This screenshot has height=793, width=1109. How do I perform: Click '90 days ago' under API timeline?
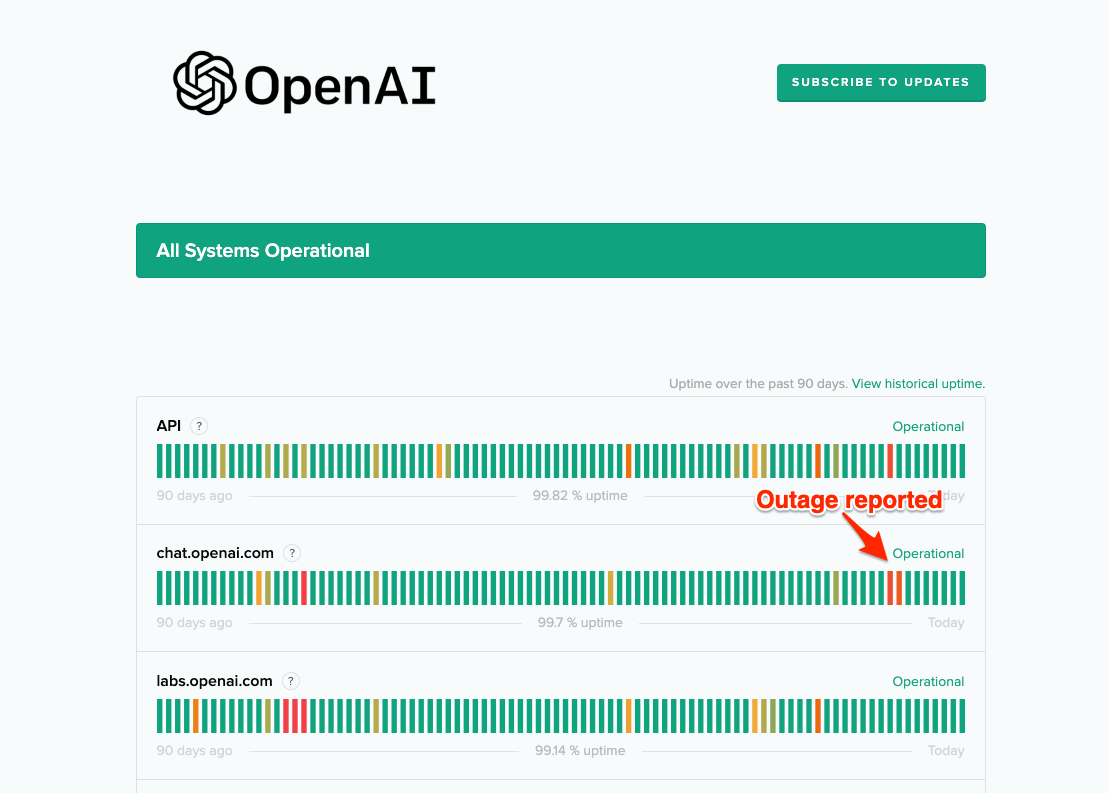[x=194, y=496]
